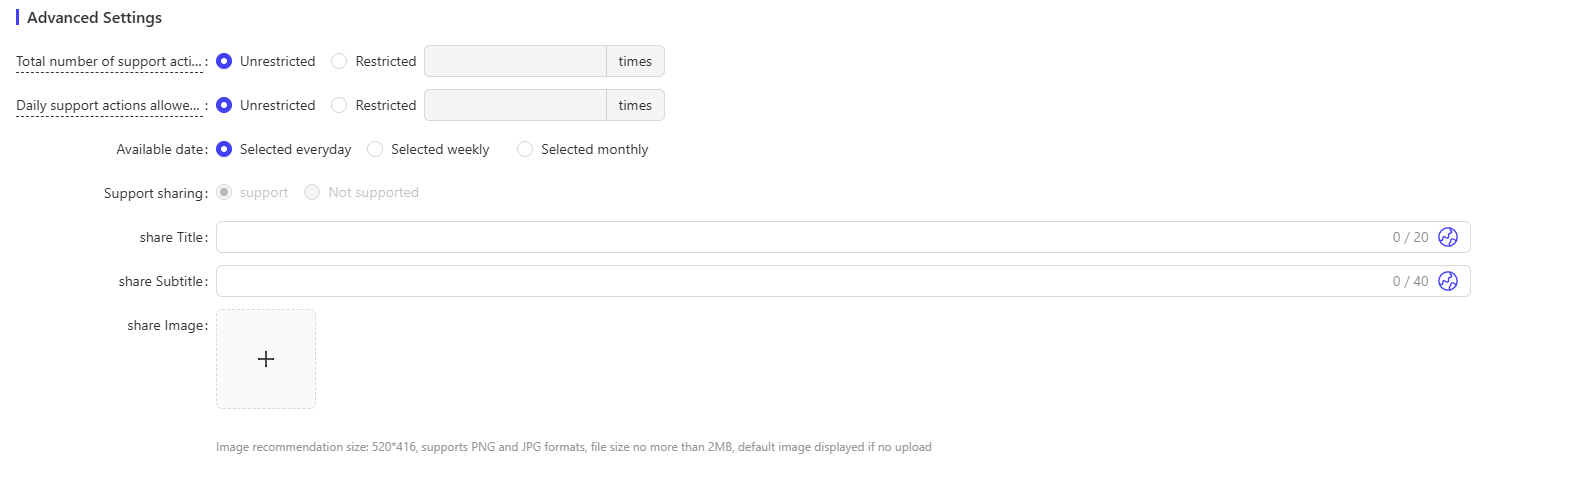Click the daily support actions times input box
The height and width of the screenshot is (490, 1569).
pos(515,105)
